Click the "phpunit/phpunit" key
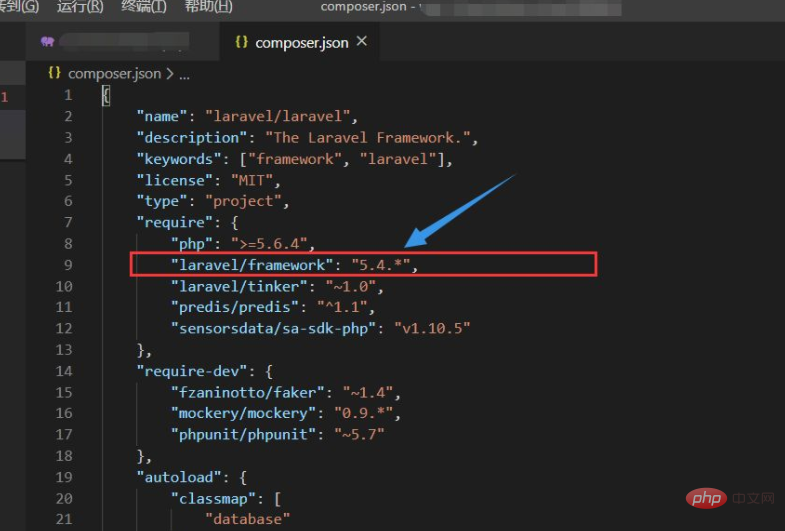Screen dimensions: 785x531 243,434
